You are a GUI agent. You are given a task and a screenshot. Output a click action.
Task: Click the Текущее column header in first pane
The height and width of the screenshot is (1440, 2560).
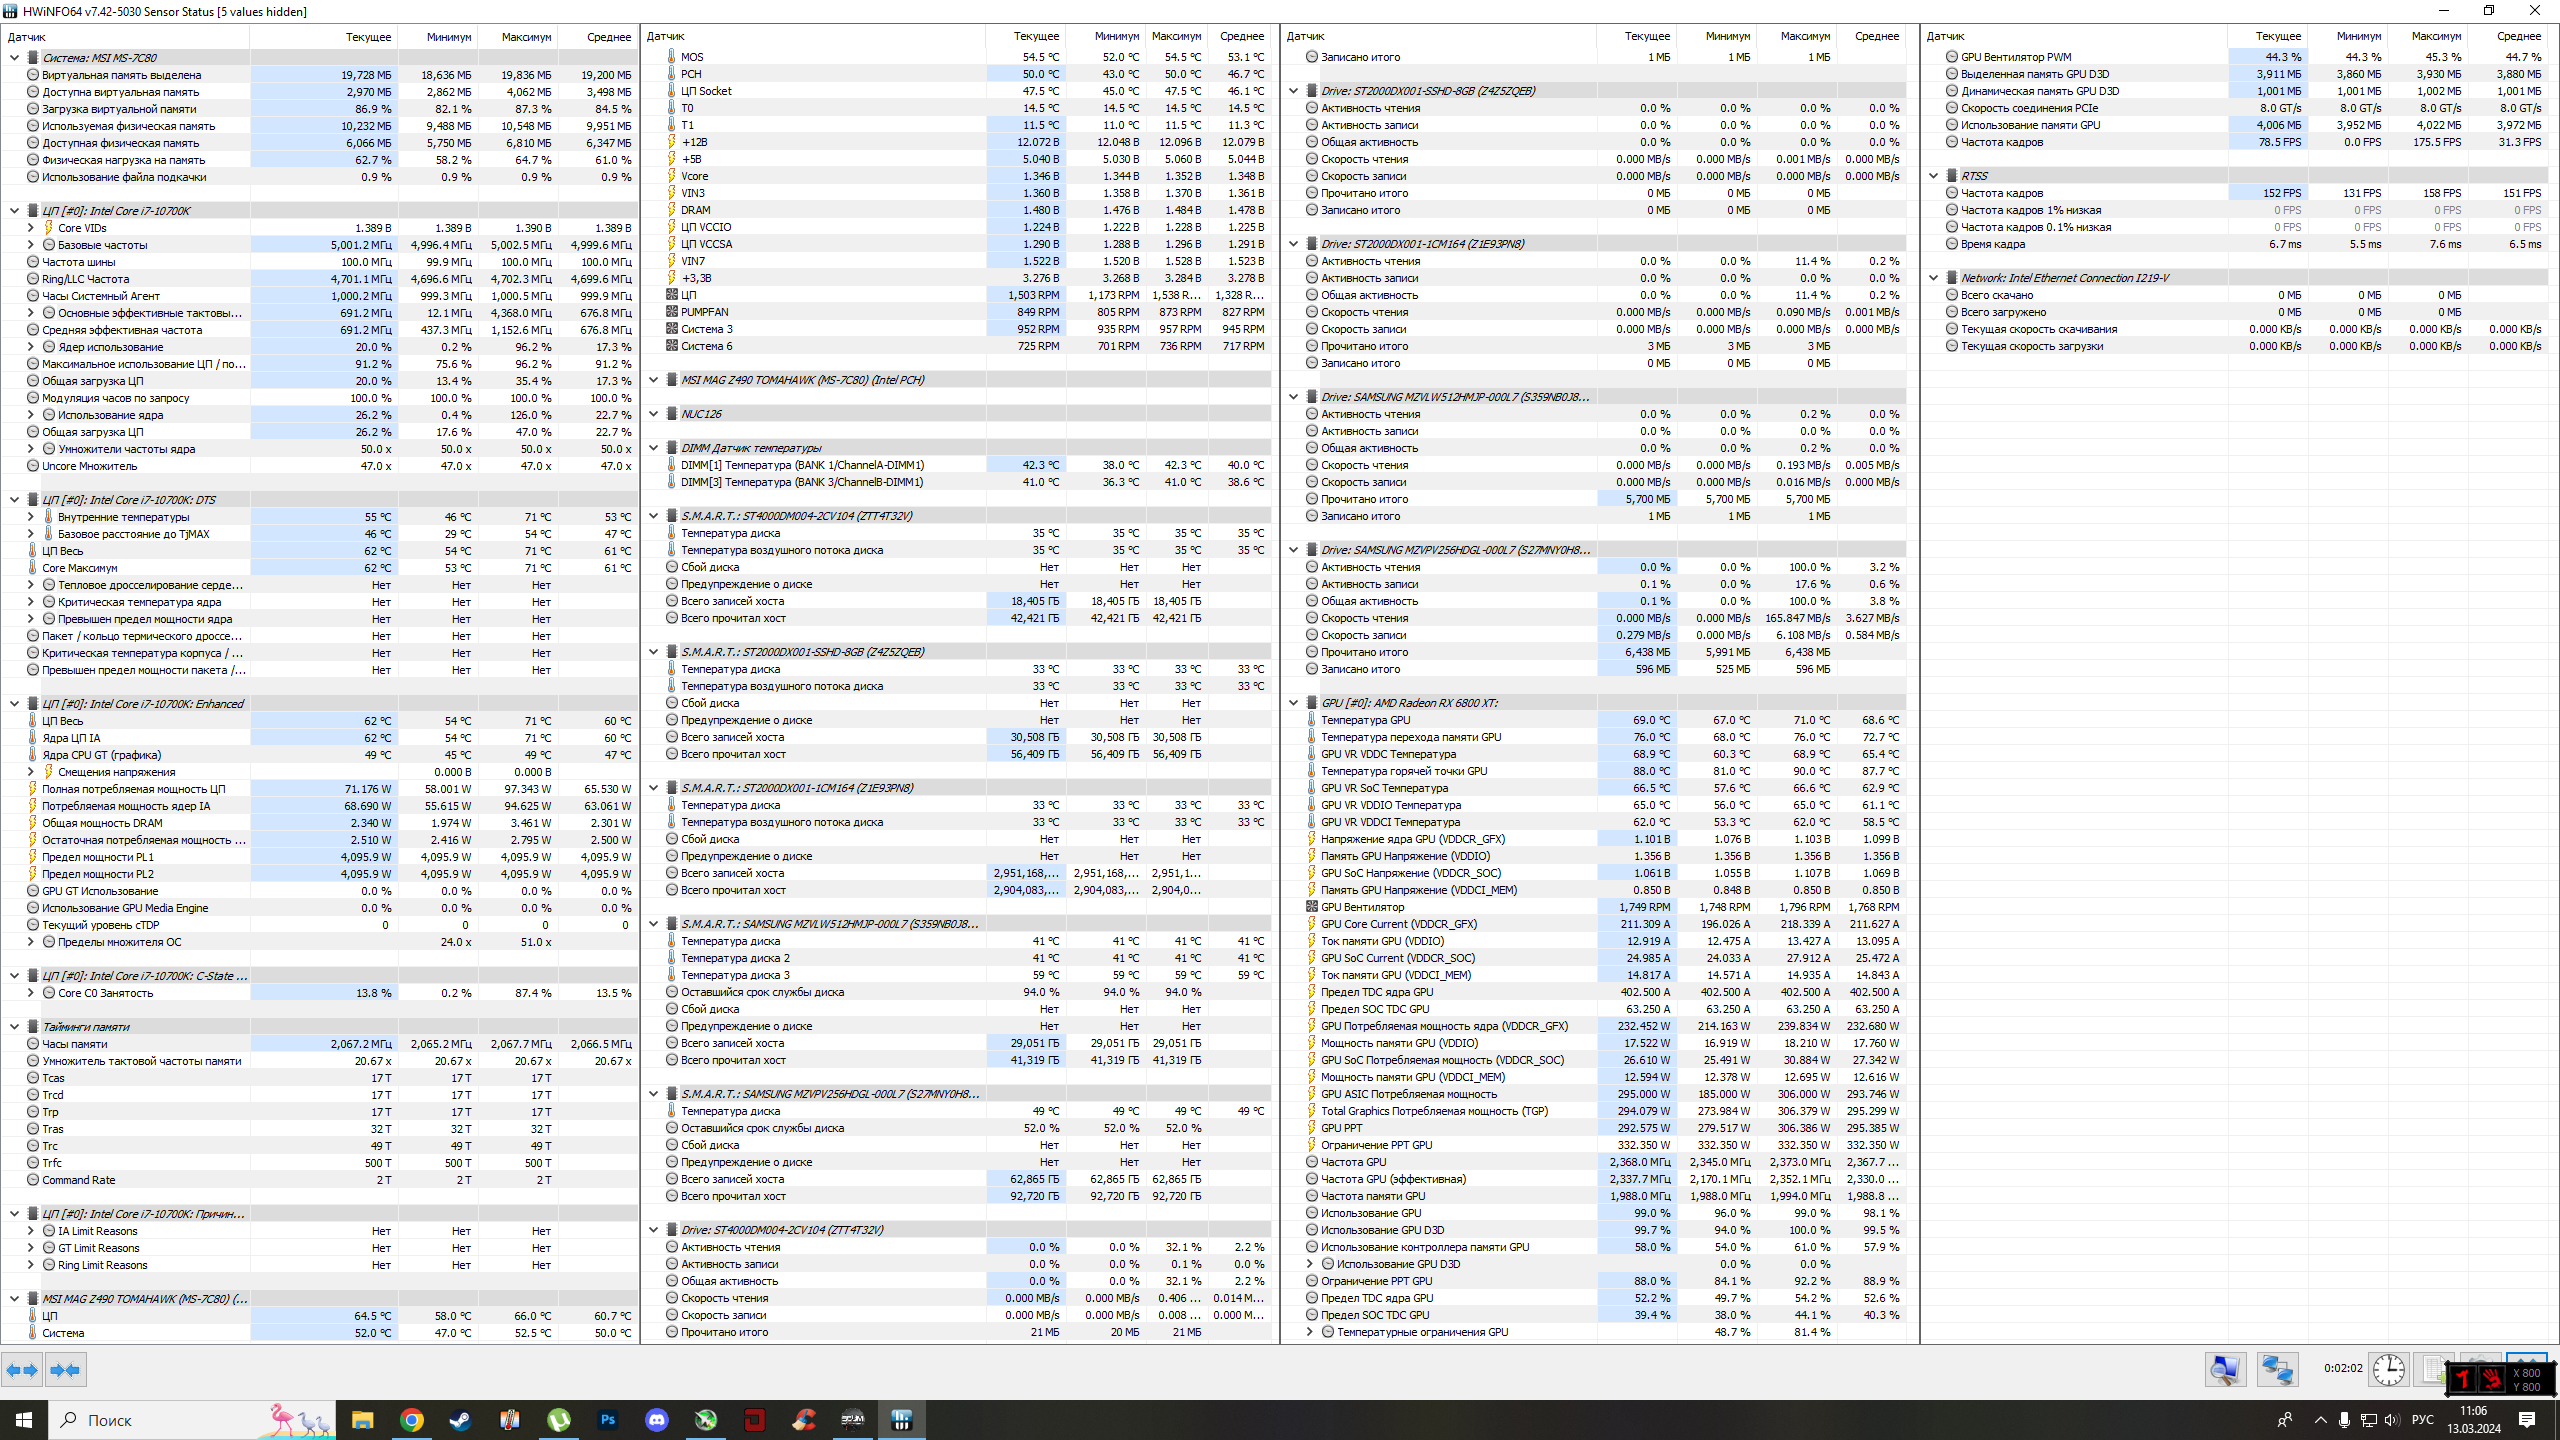[x=368, y=37]
